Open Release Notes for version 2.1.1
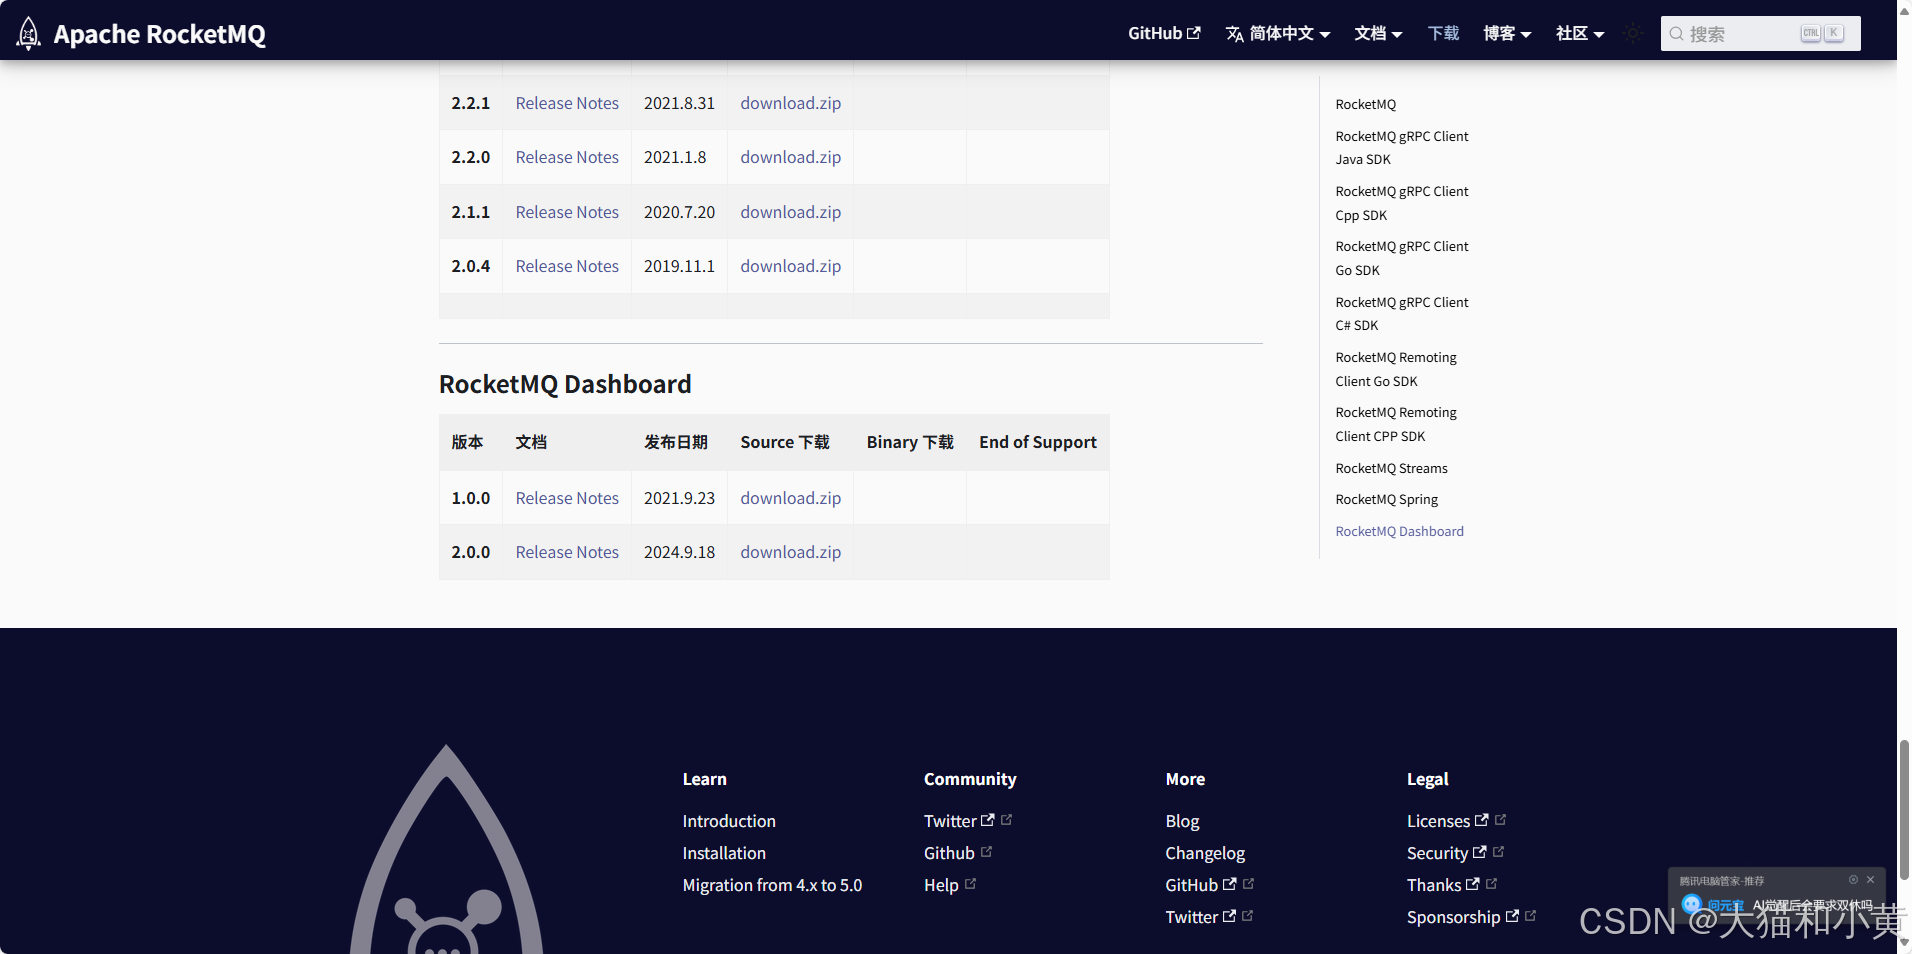This screenshot has height=954, width=1912. [567, 212]
